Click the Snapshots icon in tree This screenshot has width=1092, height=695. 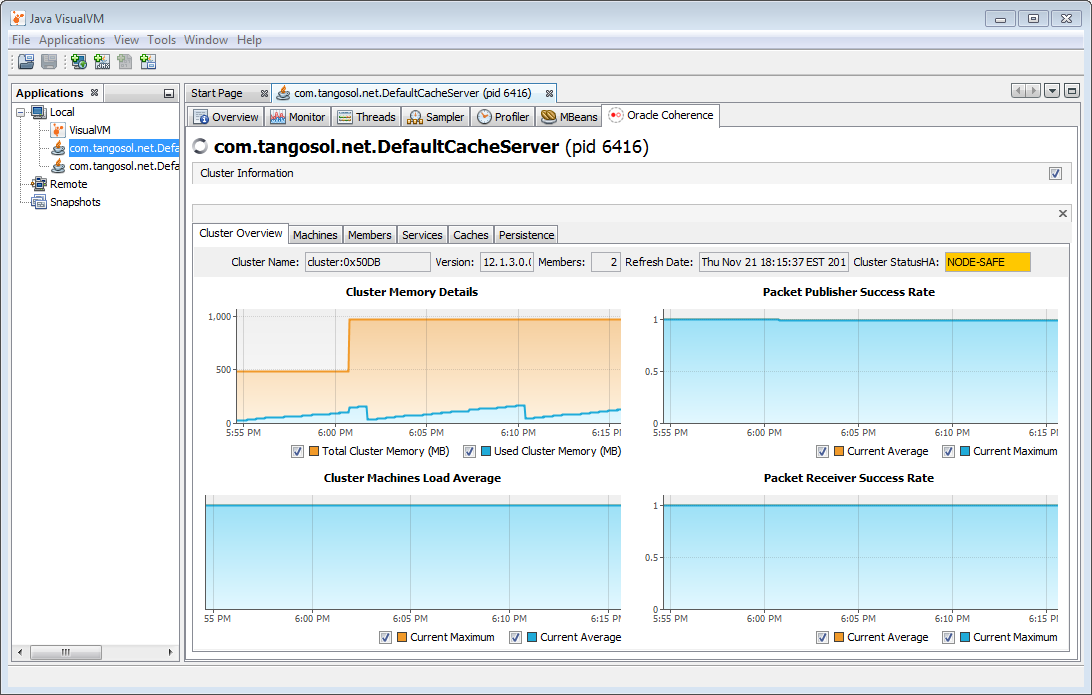39,202
